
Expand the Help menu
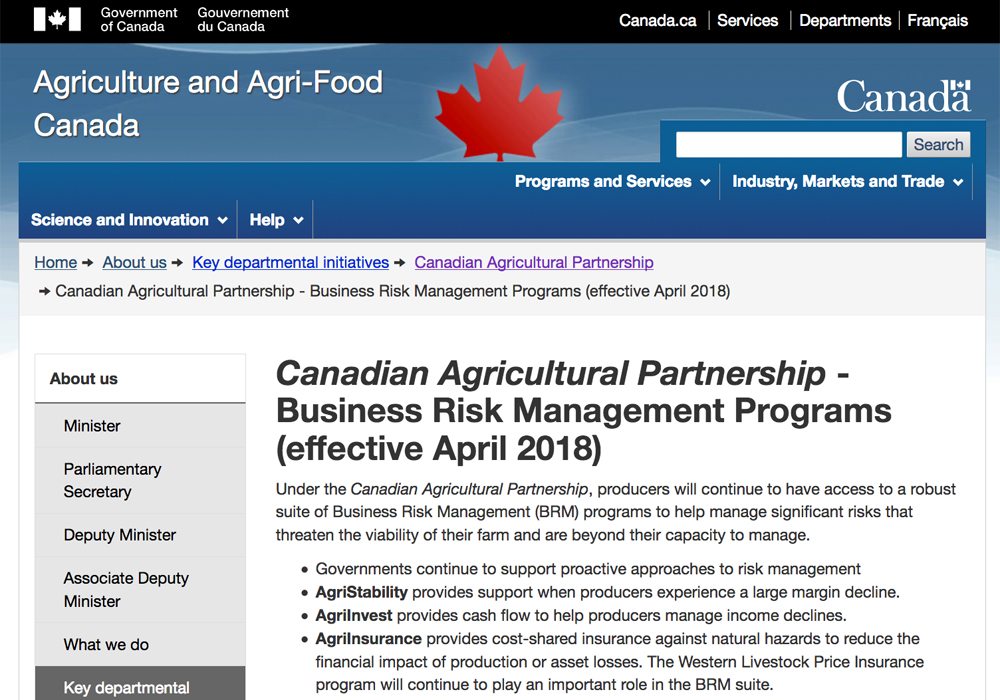coord(276,220)
